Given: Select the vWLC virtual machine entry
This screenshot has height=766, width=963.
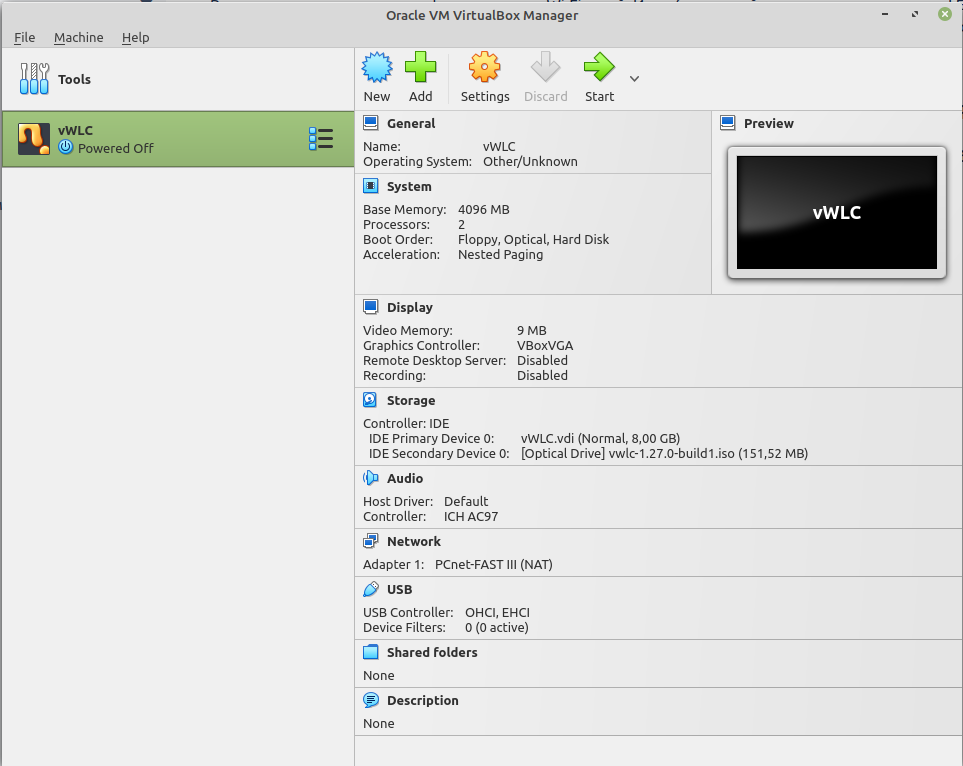Looking at the screenshot, I should [177, 139].
